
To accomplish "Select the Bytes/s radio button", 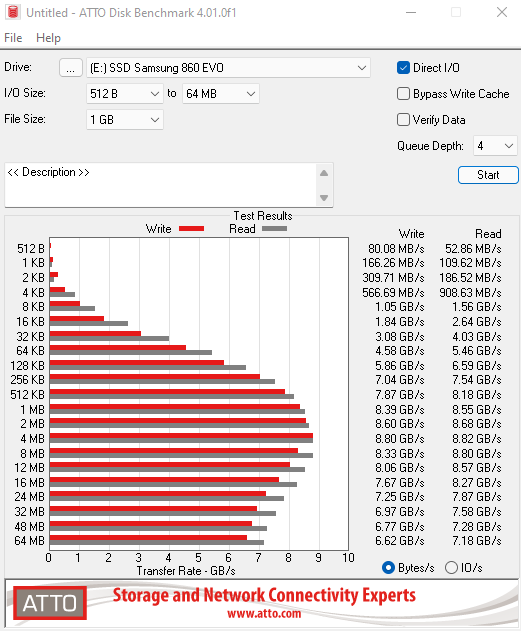I will pyautogui.click(x=388, y=567).
